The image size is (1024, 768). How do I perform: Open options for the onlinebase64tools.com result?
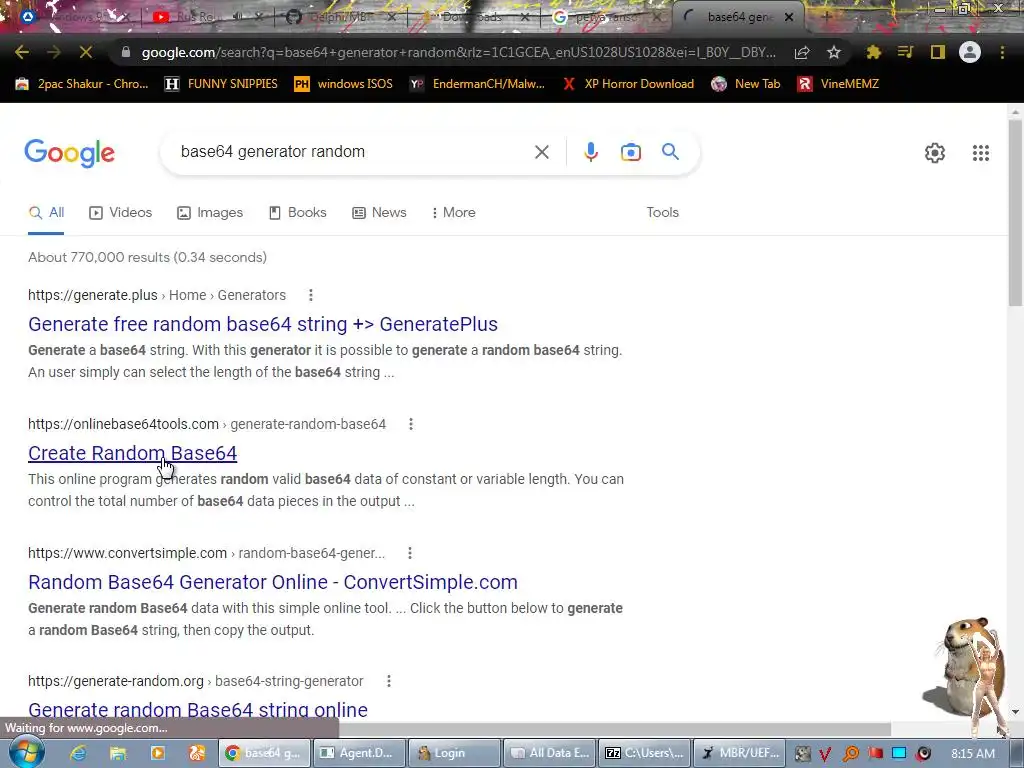(411, 424)
